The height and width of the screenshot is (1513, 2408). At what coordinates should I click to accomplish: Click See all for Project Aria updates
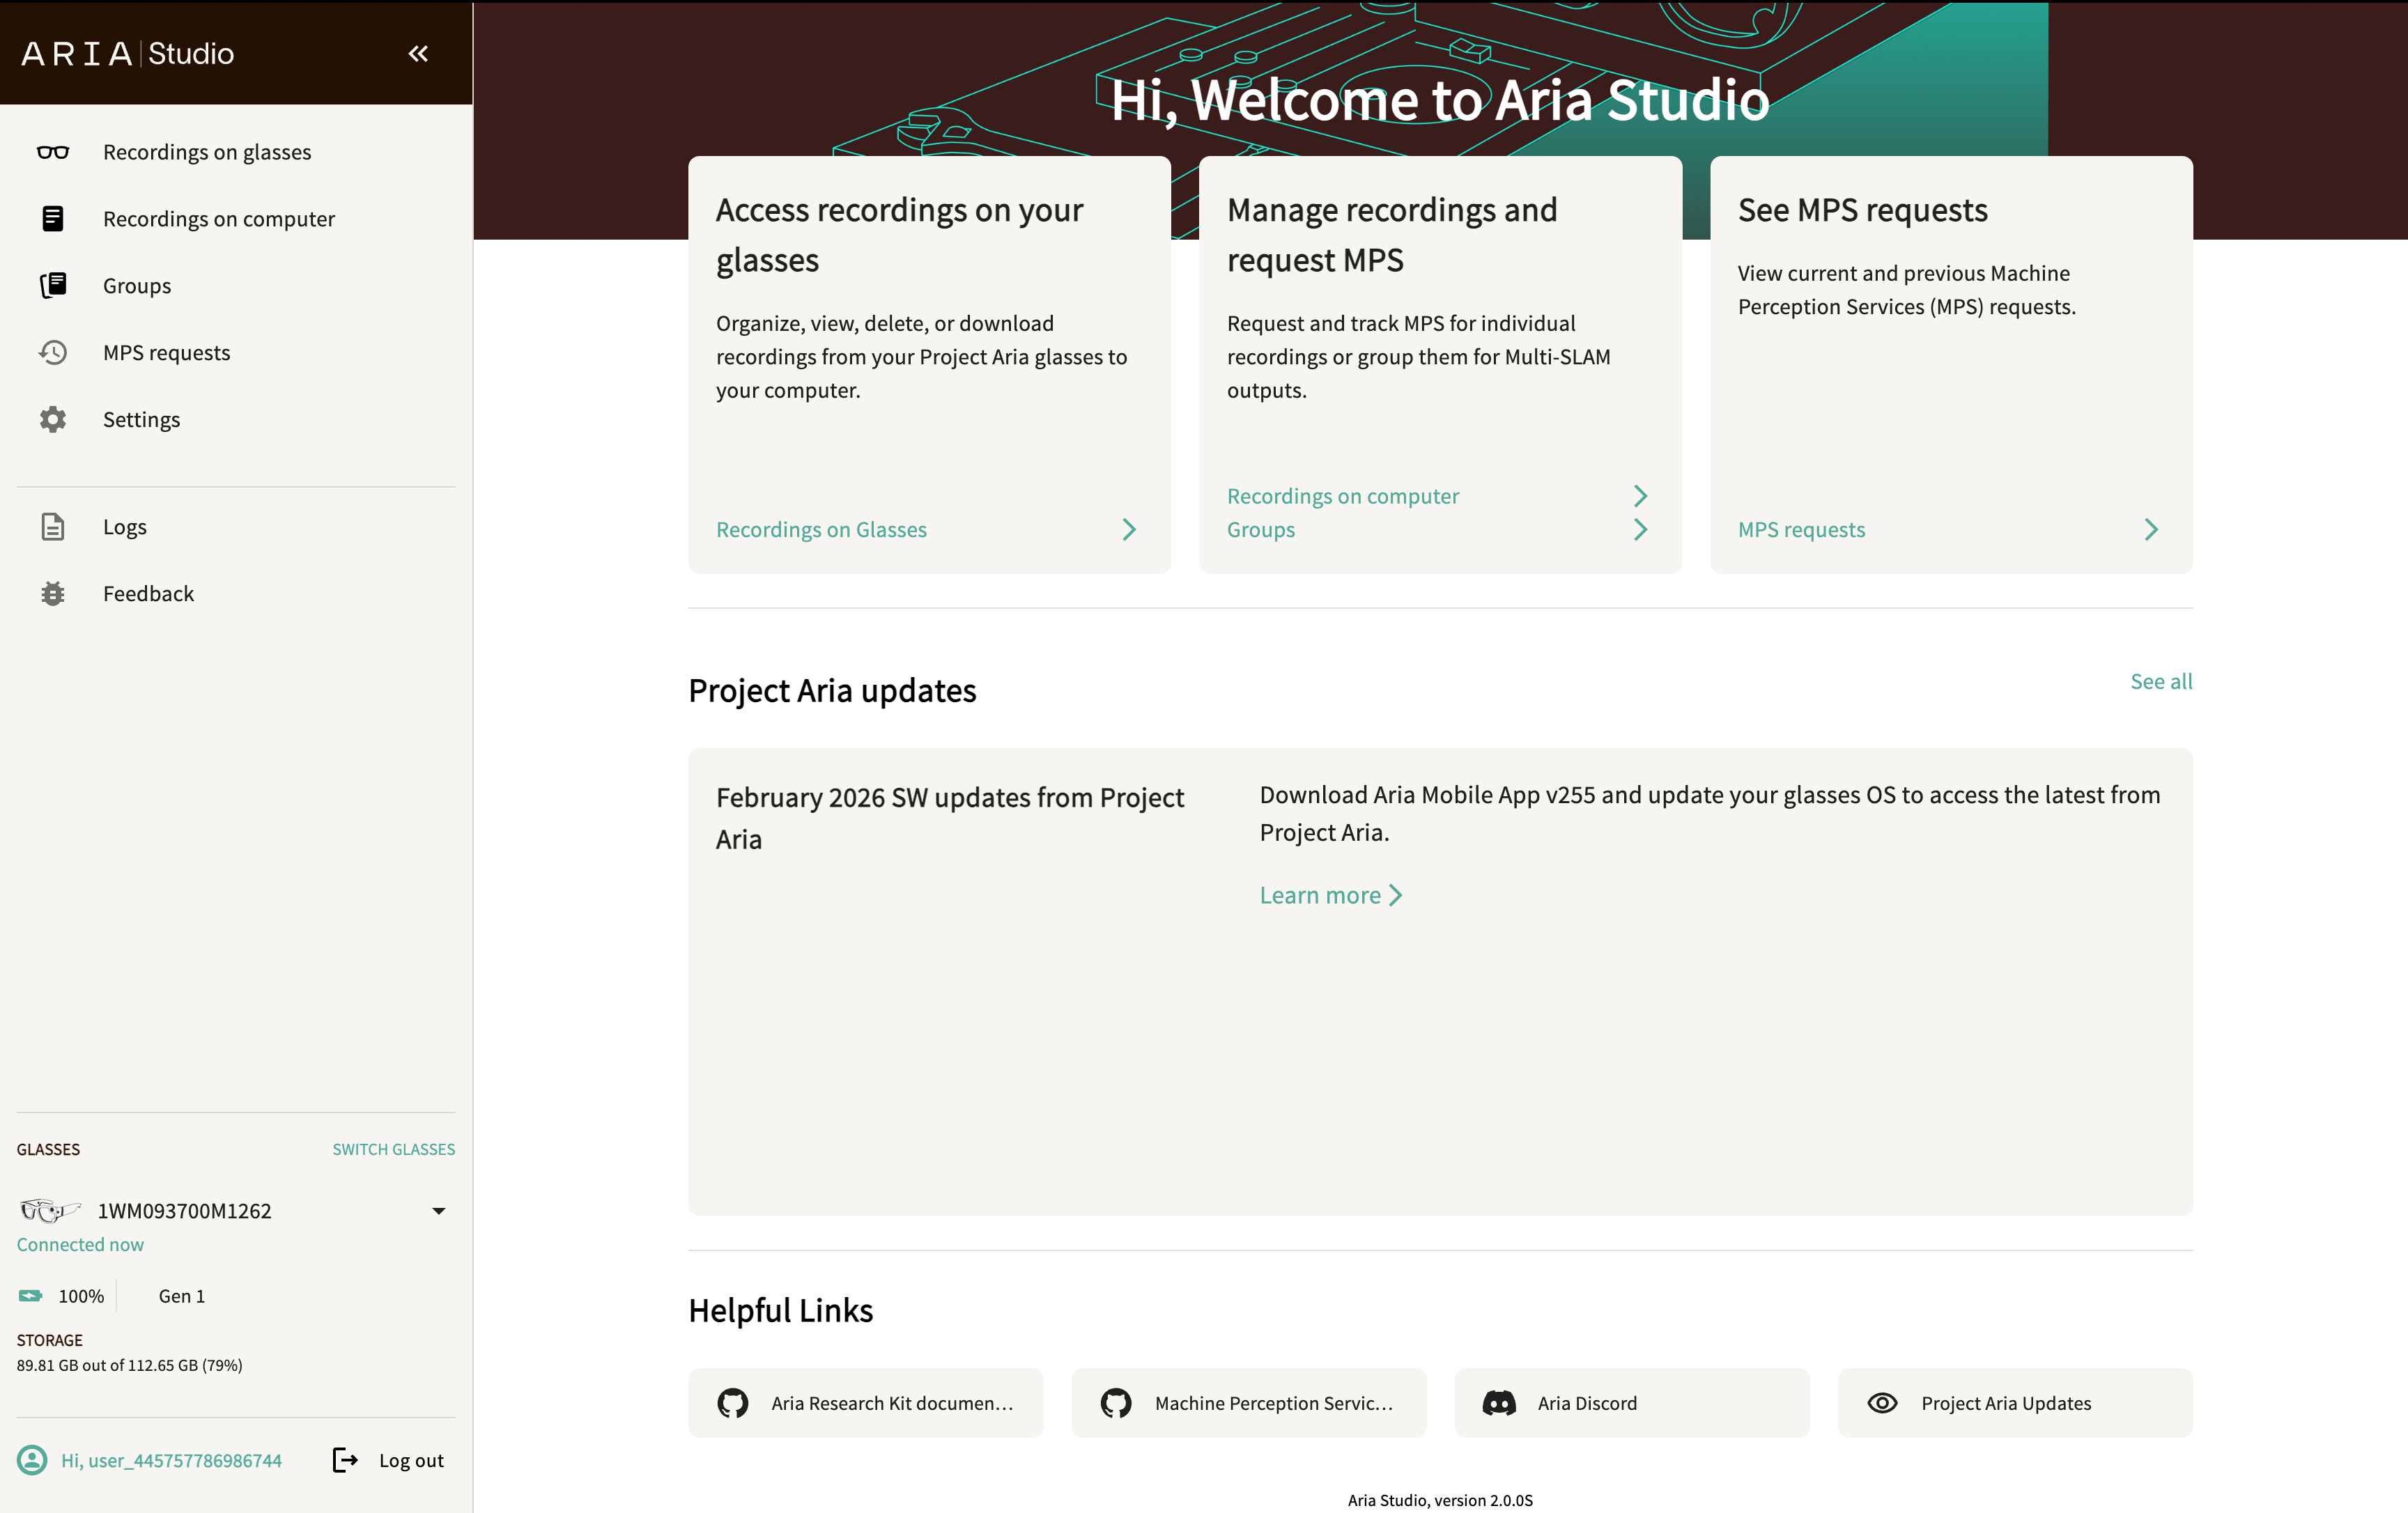pyautogui.click(x=2161, y=681)
